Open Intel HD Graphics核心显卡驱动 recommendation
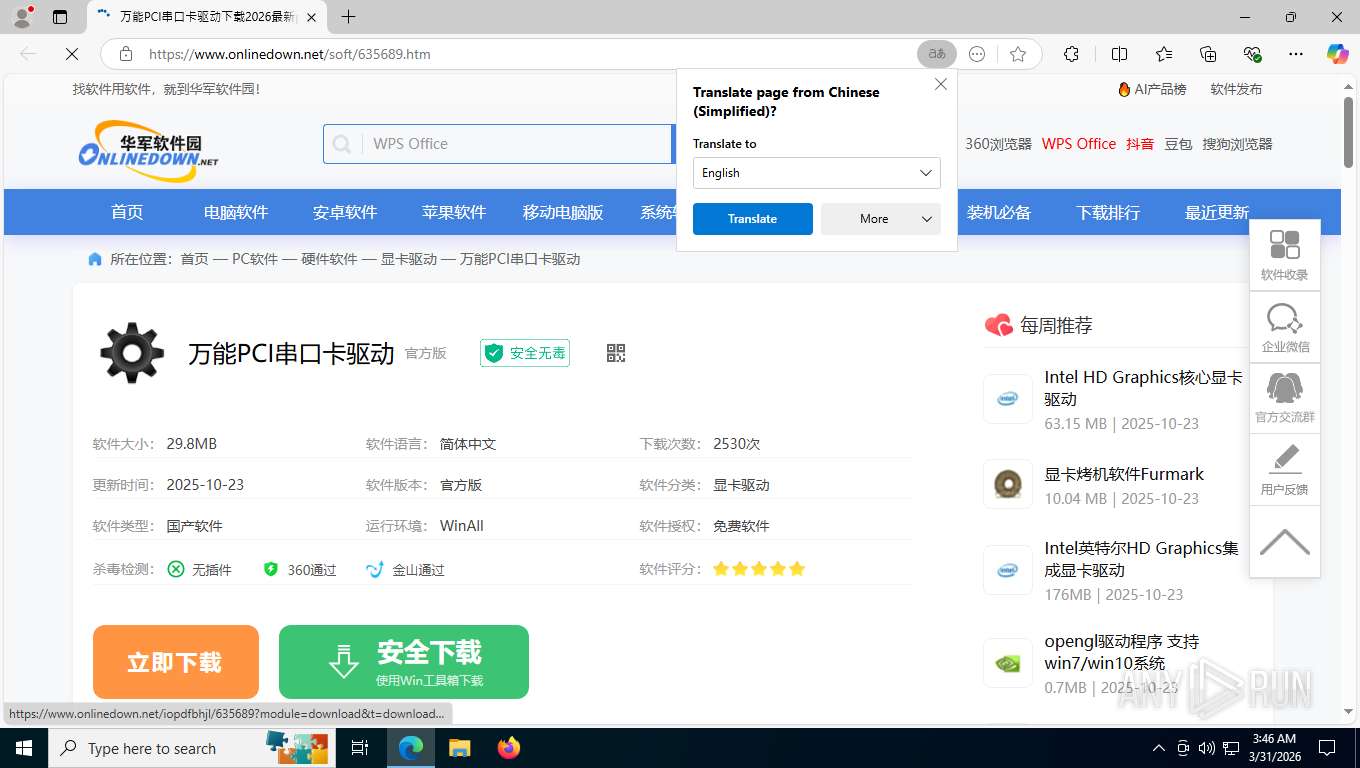 [x=1143, y=388]
